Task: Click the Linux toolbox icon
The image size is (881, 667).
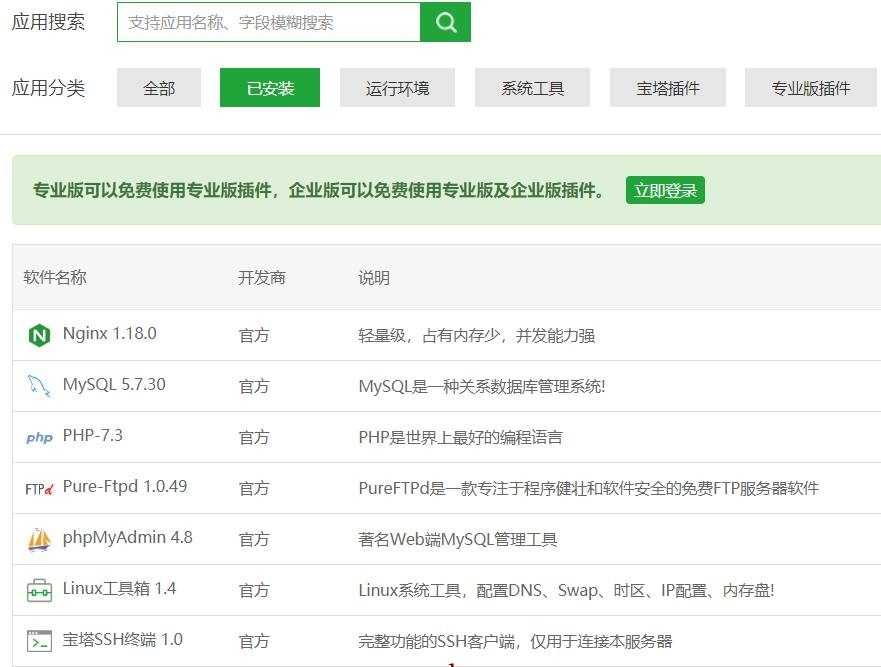Action: (x=39, y=591)
